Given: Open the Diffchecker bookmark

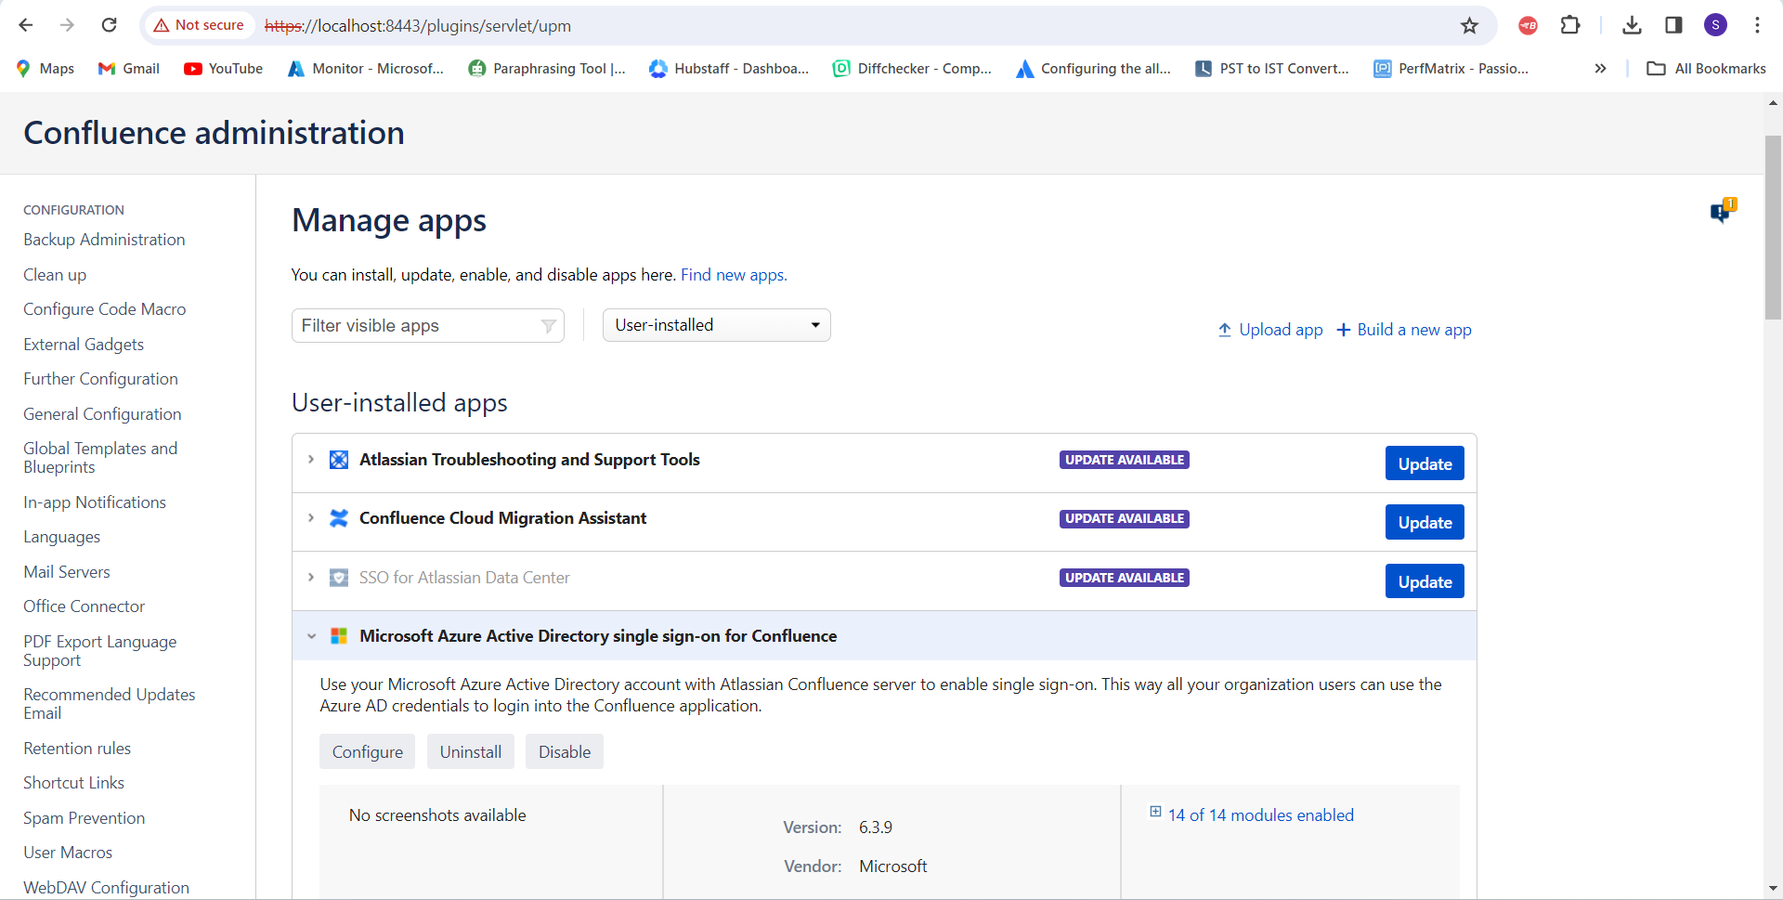Looking at the screenshot, I should (912, 68).
